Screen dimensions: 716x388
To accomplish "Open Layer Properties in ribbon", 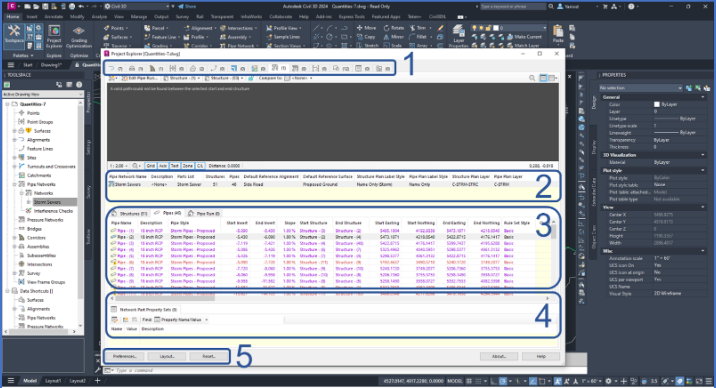I will click(x=458, y=36).
